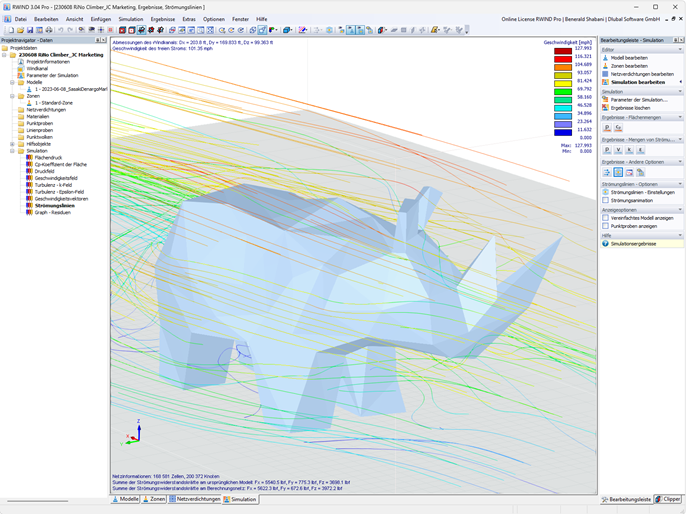Click the Open folder toolbar icon
Image resolution: width=686 pixels, height=514 pixels.
tap(20, 30)
